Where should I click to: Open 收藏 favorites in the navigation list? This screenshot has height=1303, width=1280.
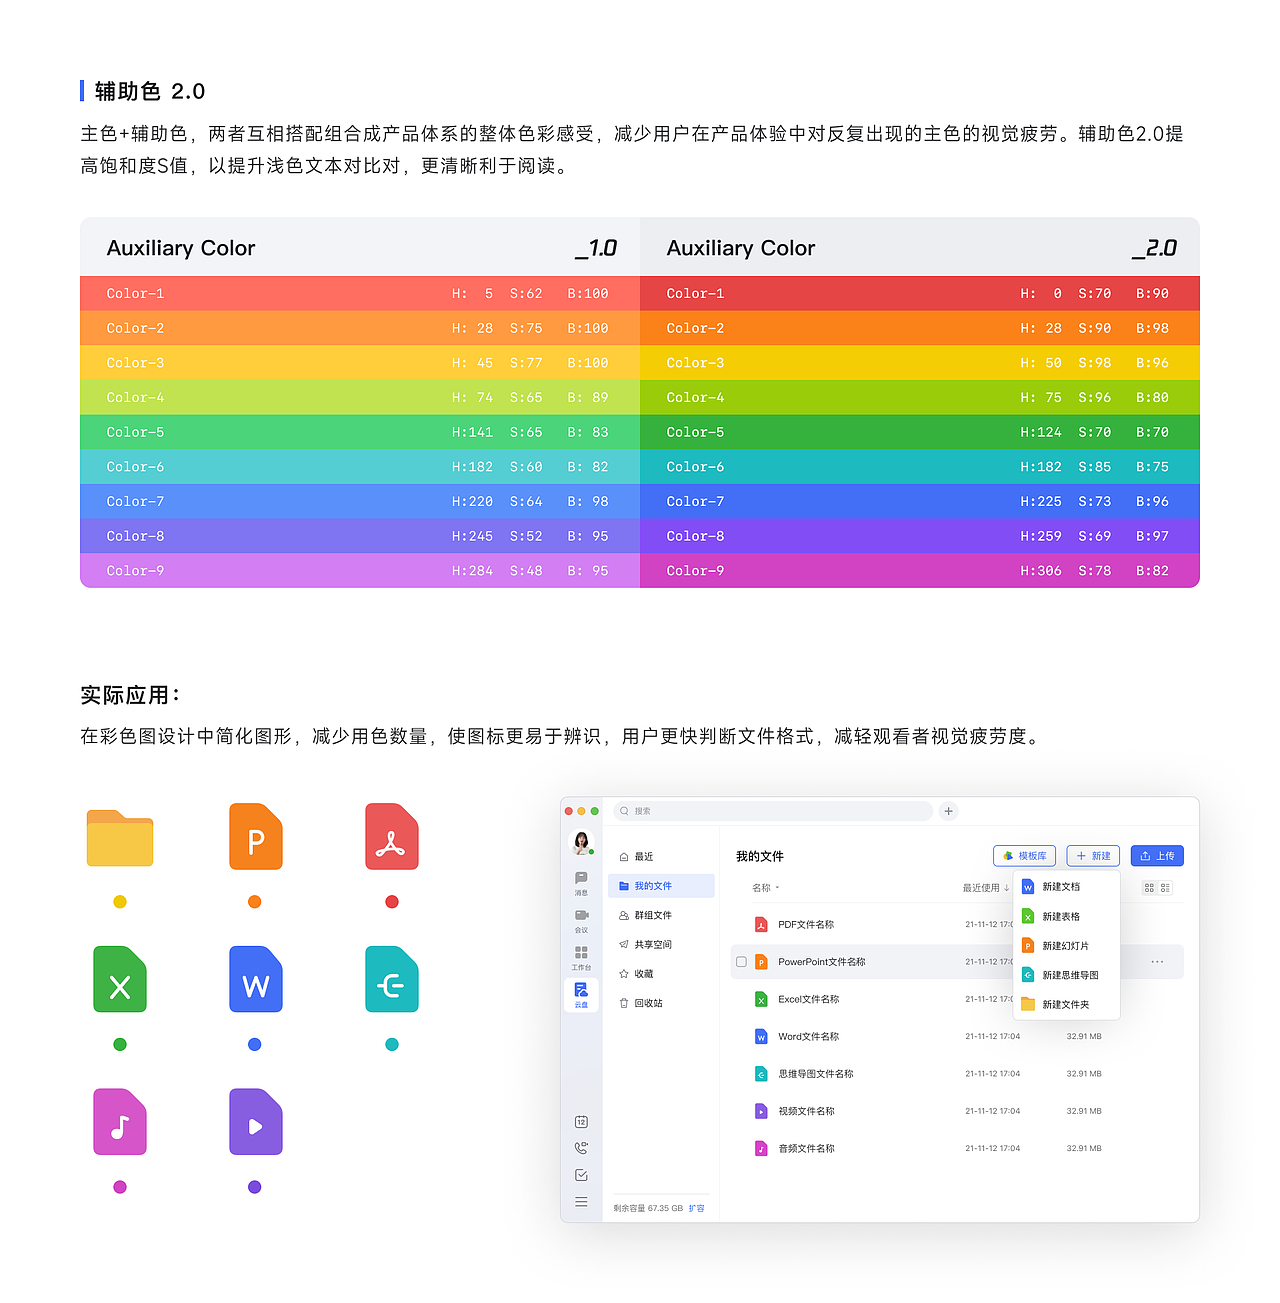pos(661,974)
